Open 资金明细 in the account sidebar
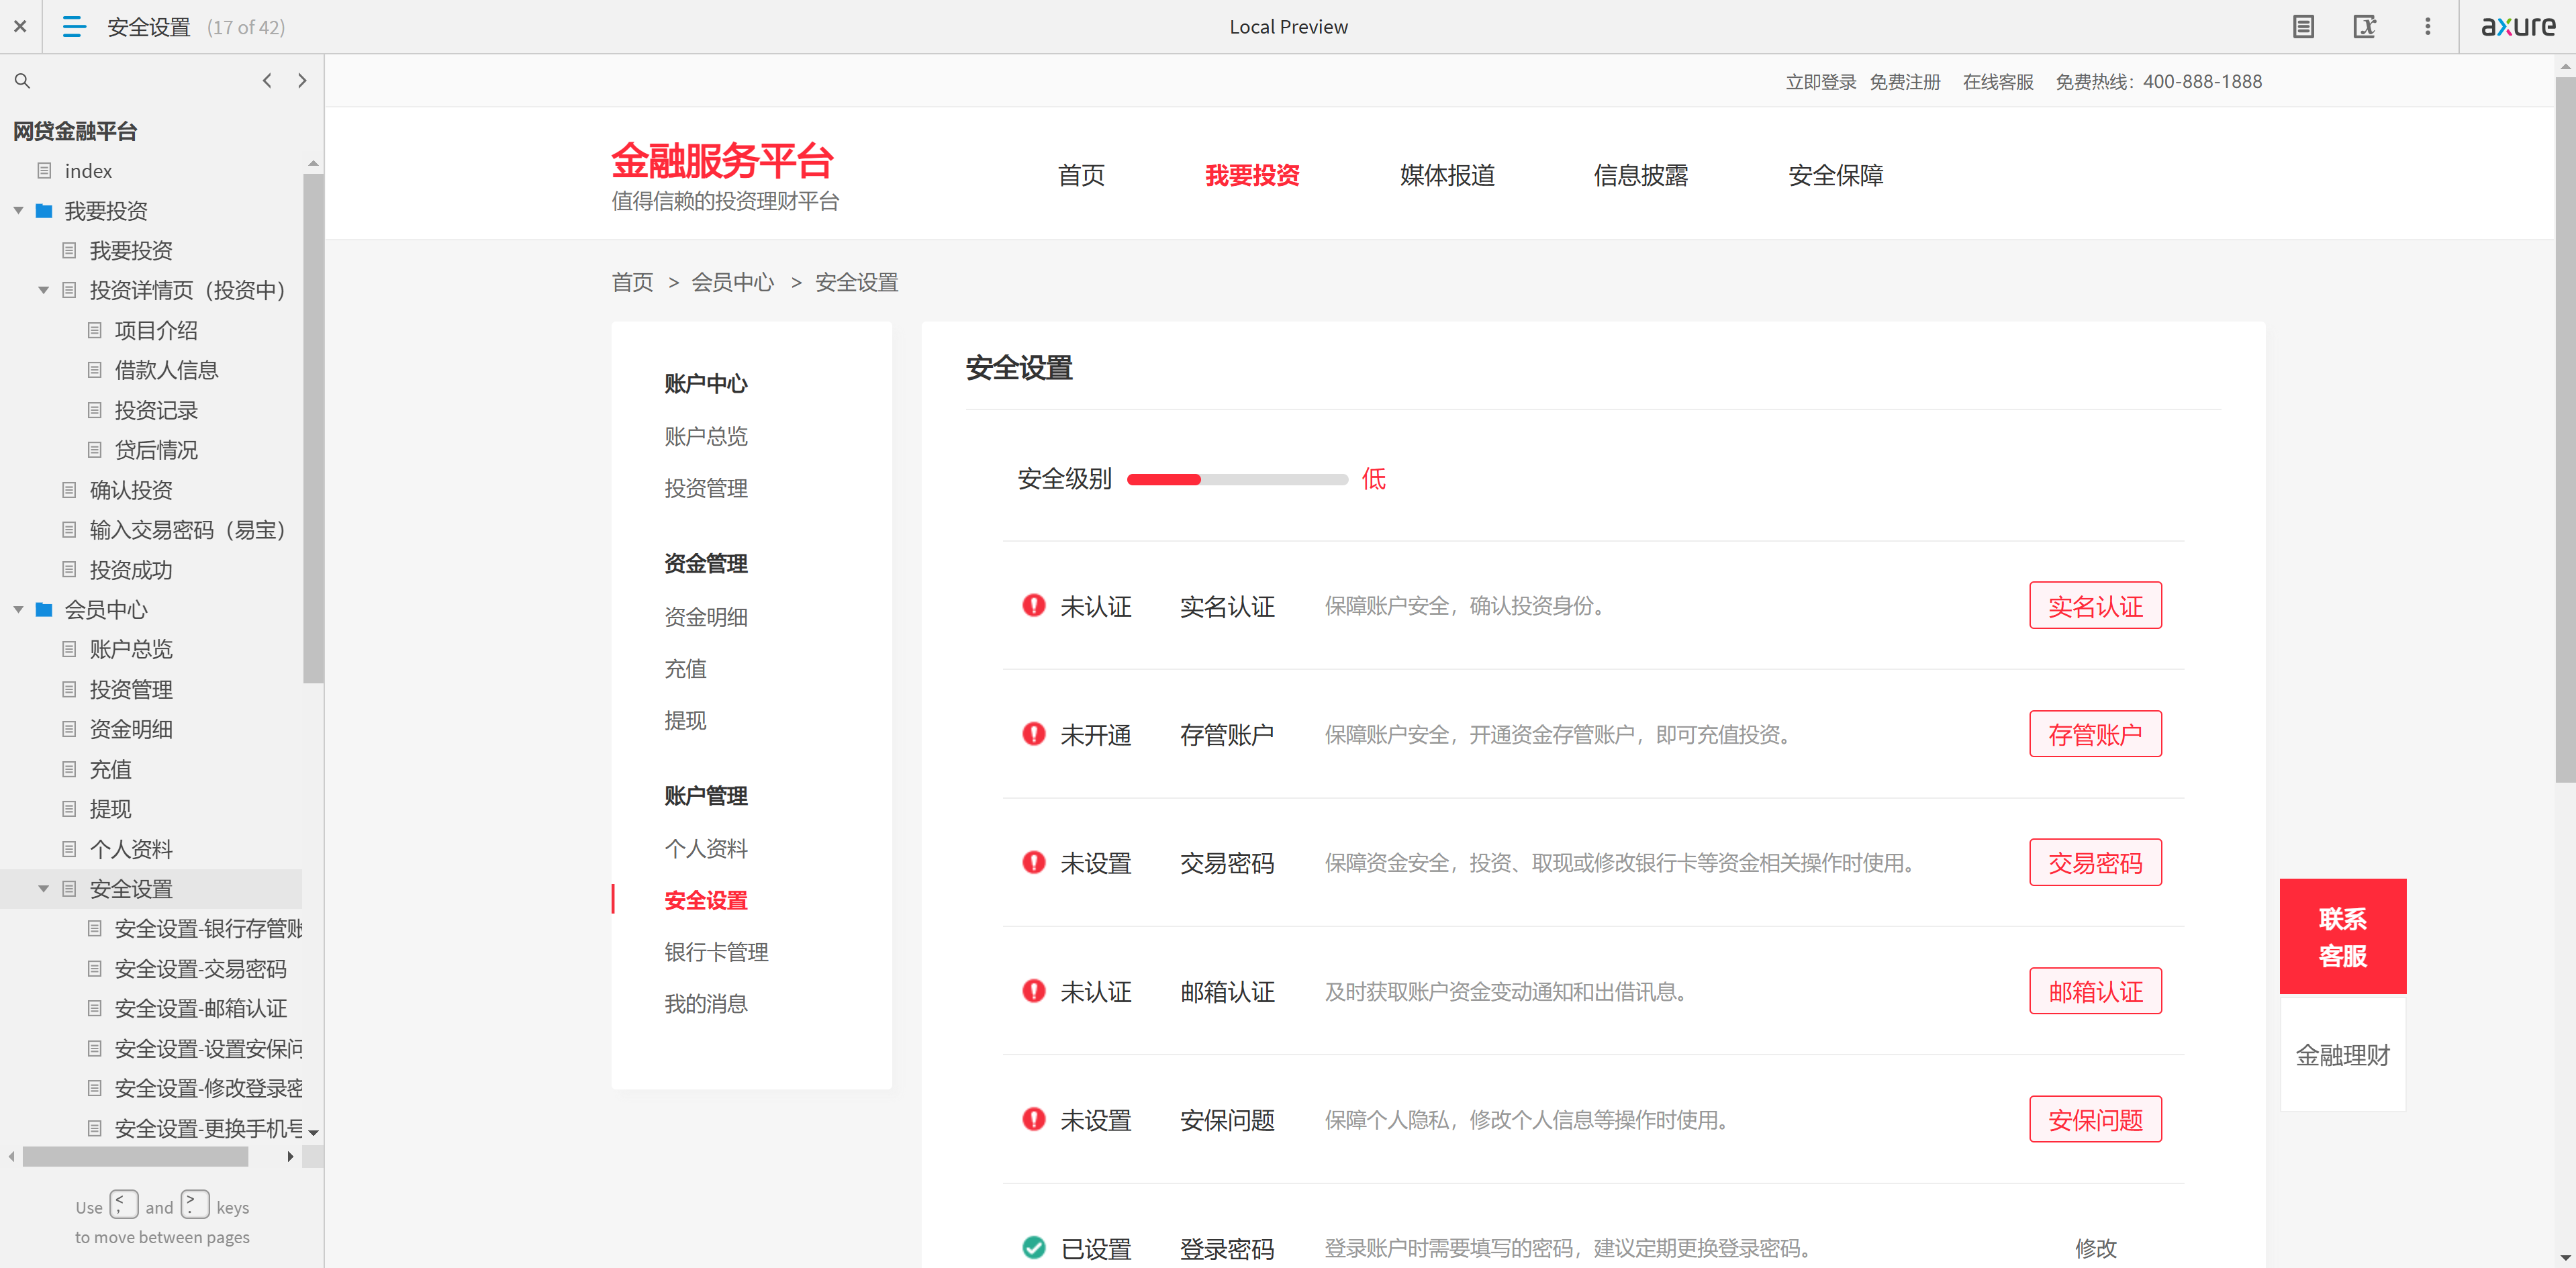 click(706, 617)
